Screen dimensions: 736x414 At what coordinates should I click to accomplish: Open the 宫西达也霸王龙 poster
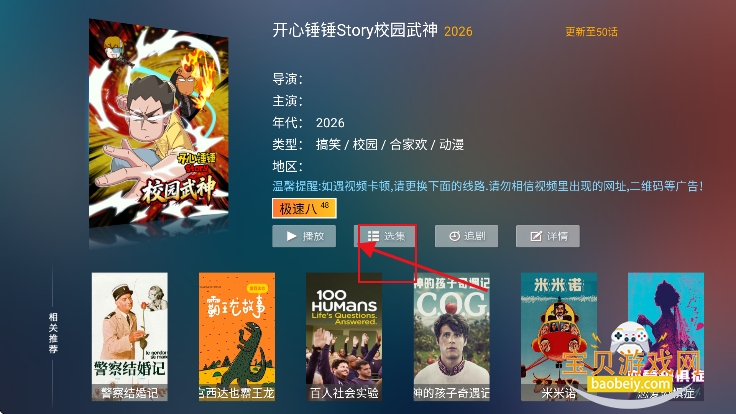click(x=237, y=337)
